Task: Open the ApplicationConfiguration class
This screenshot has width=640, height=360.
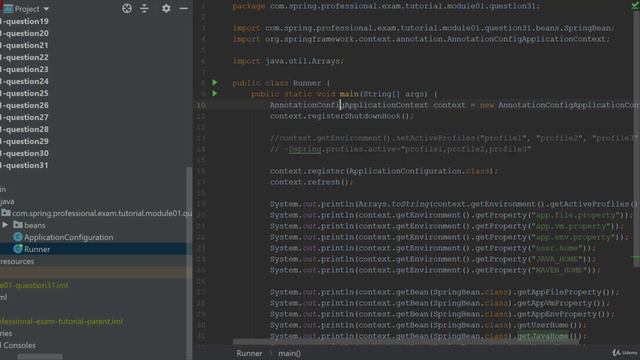Action: (69, 237)
